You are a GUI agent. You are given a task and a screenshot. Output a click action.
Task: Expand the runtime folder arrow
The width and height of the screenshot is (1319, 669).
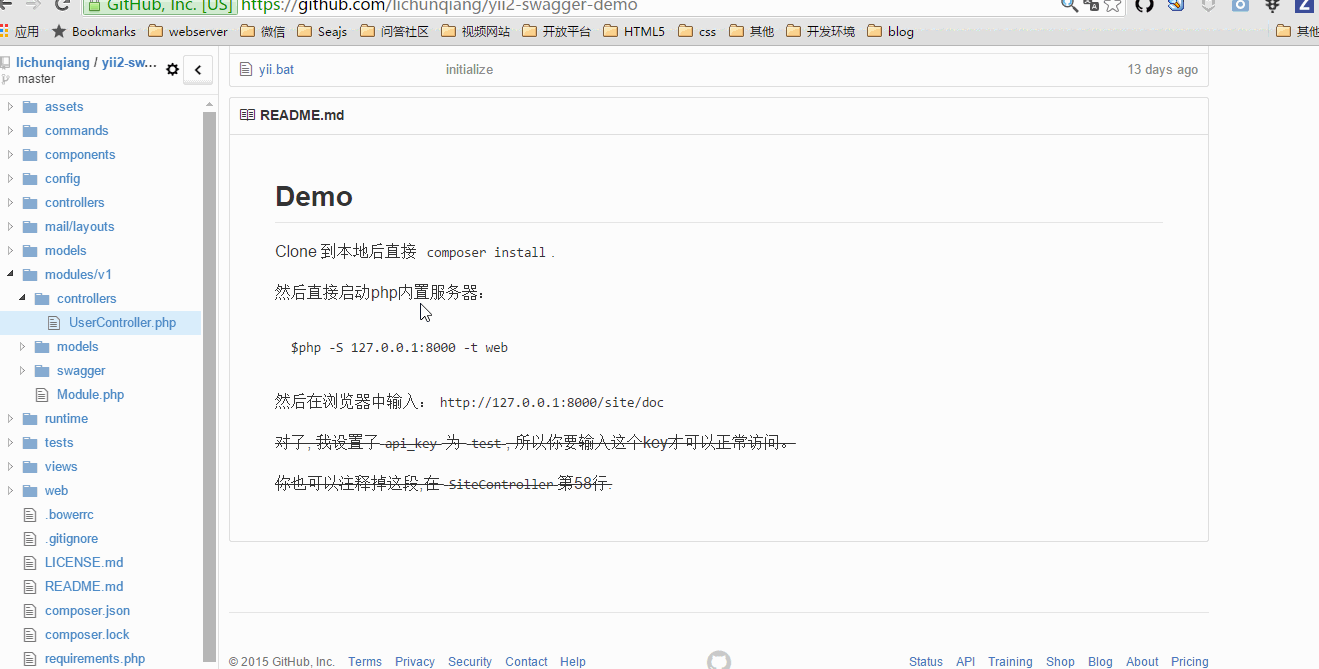click(x=10, y=418)
